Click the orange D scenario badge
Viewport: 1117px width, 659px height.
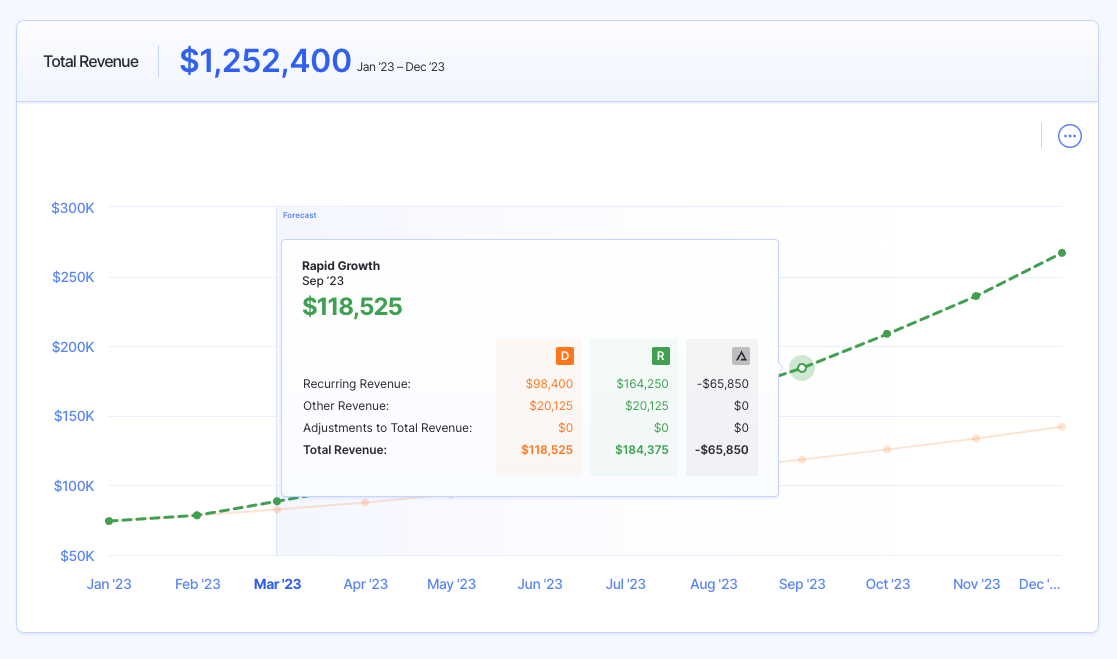(x=565, y=355)
